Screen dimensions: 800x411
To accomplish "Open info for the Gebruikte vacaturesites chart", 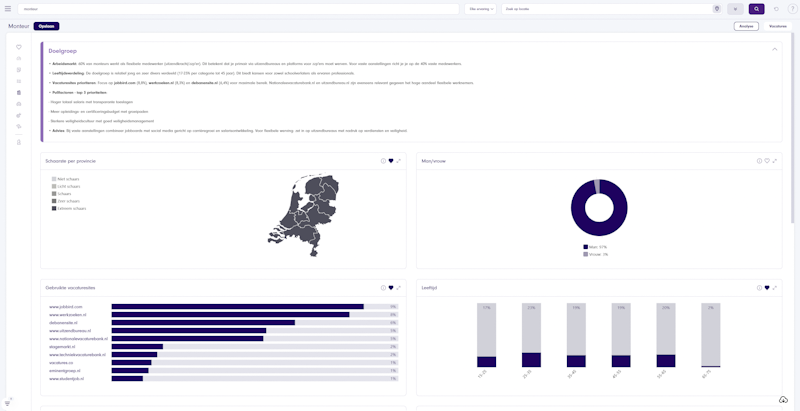I will [x=383, y=287].
